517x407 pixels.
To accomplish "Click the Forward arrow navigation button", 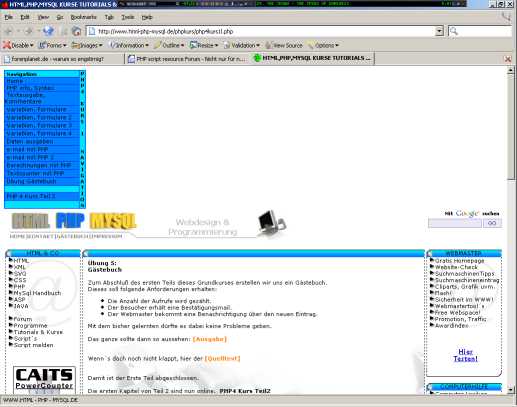I will pyautogui.click(x=29, y=32).
